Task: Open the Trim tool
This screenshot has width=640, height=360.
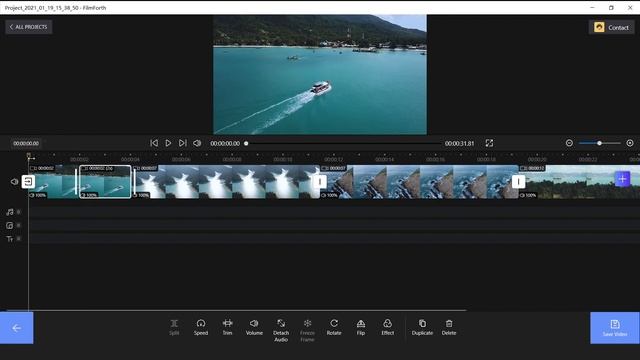Action: (x=227, y=327)
